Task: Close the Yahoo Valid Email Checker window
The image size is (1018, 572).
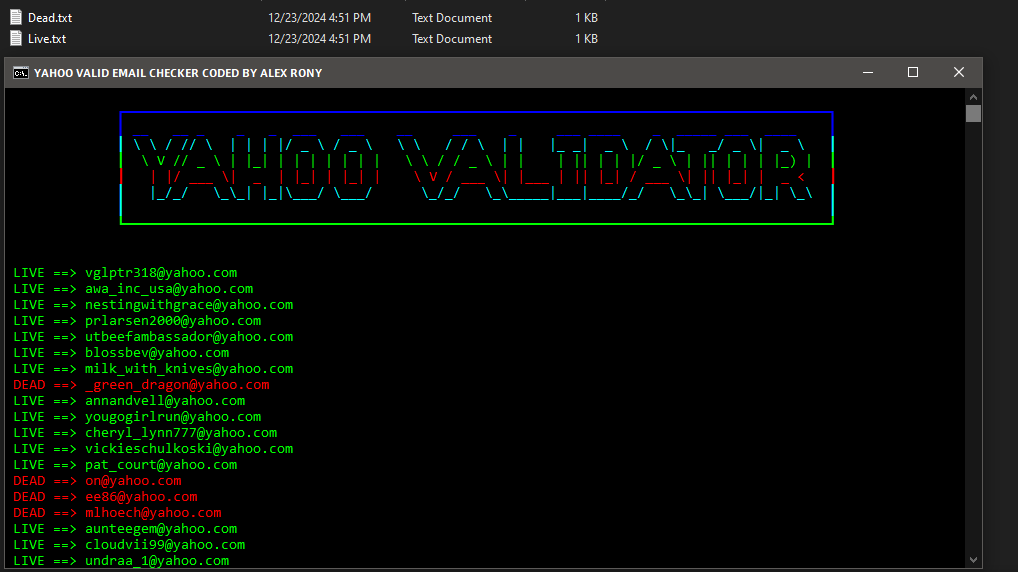Action: point(959,72)
